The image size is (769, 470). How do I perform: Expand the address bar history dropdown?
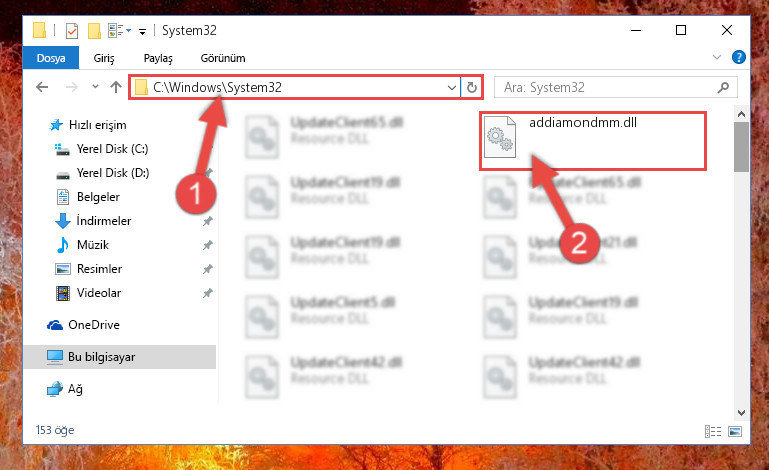(452, 87)
